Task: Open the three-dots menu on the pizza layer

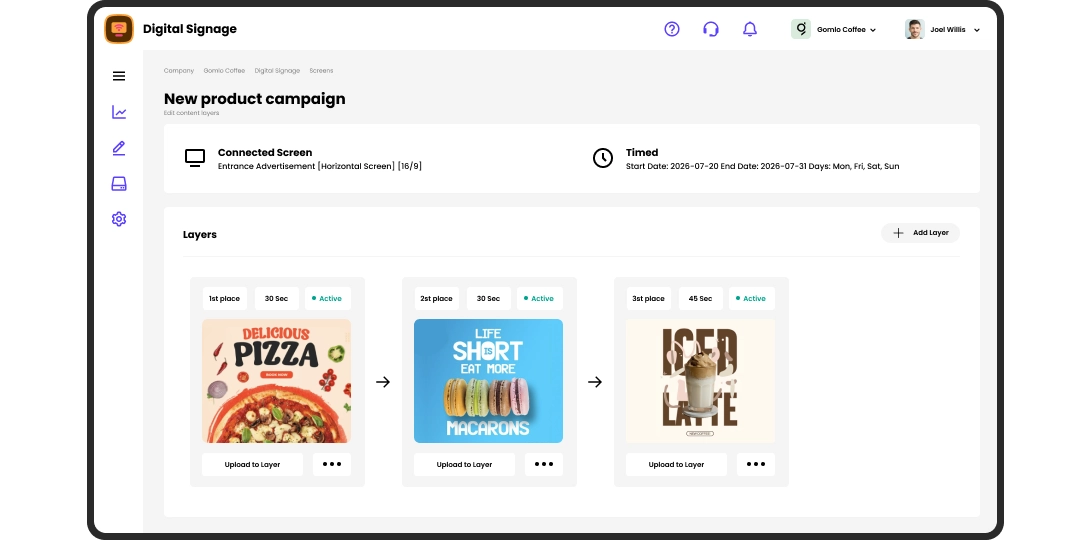Action: pyautogui.click(x=332, y=464)
